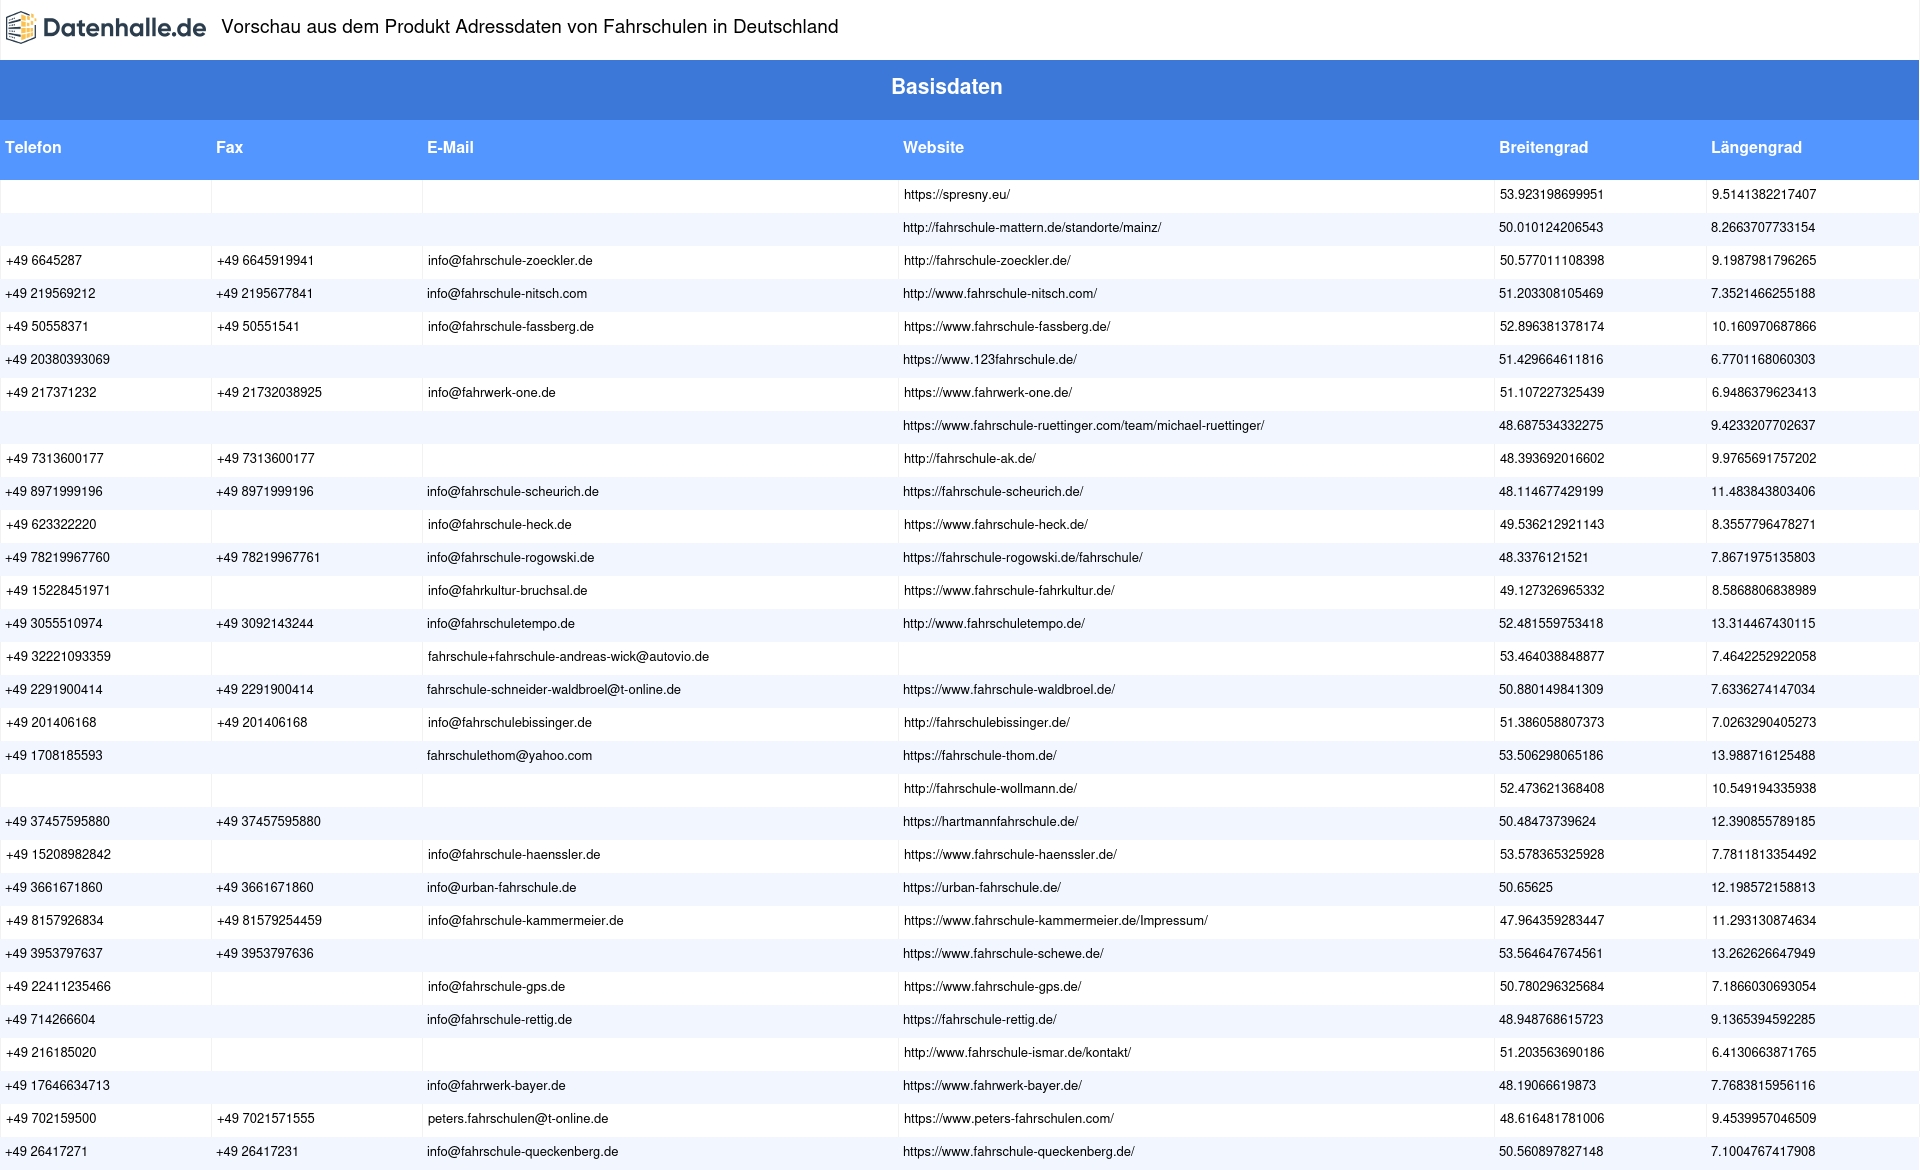Open the https://spresny.eu/ website link
1920x1170 pixels.
tap(956, 195)
